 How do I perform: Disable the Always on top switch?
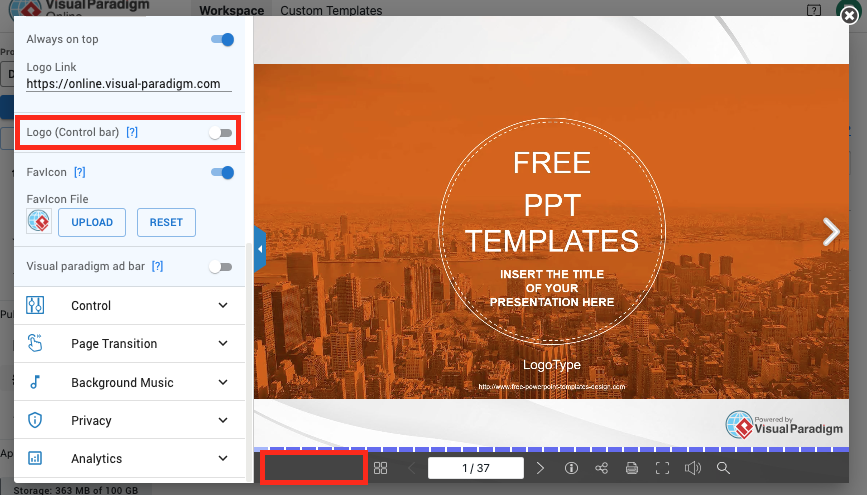tap(222, 40)
